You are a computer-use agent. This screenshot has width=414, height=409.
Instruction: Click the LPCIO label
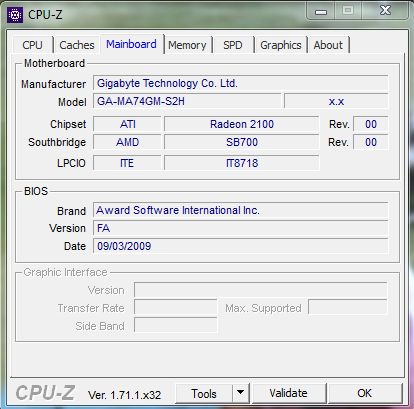[x=71, y=163]
